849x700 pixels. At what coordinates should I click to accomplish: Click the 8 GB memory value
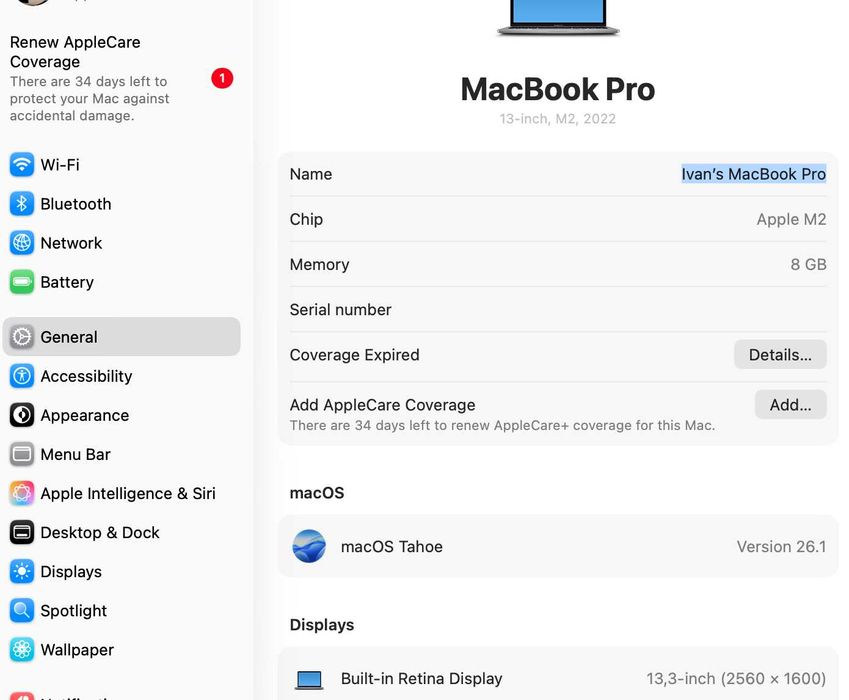[x=808, y=264]
